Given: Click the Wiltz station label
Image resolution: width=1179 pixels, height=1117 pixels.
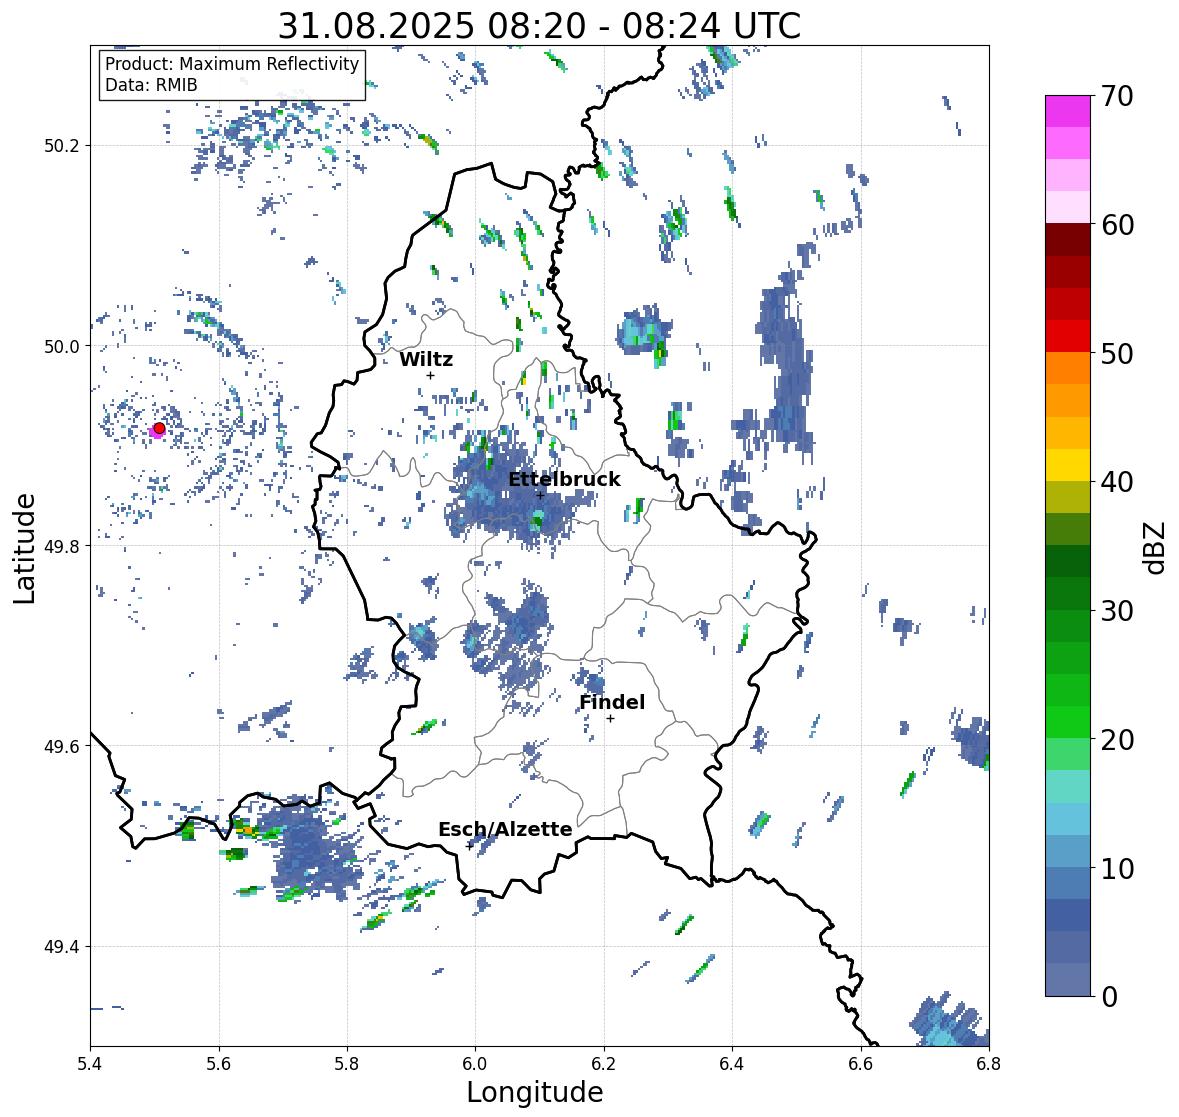Looking at the screenshot, I should (x=426, y=359).
